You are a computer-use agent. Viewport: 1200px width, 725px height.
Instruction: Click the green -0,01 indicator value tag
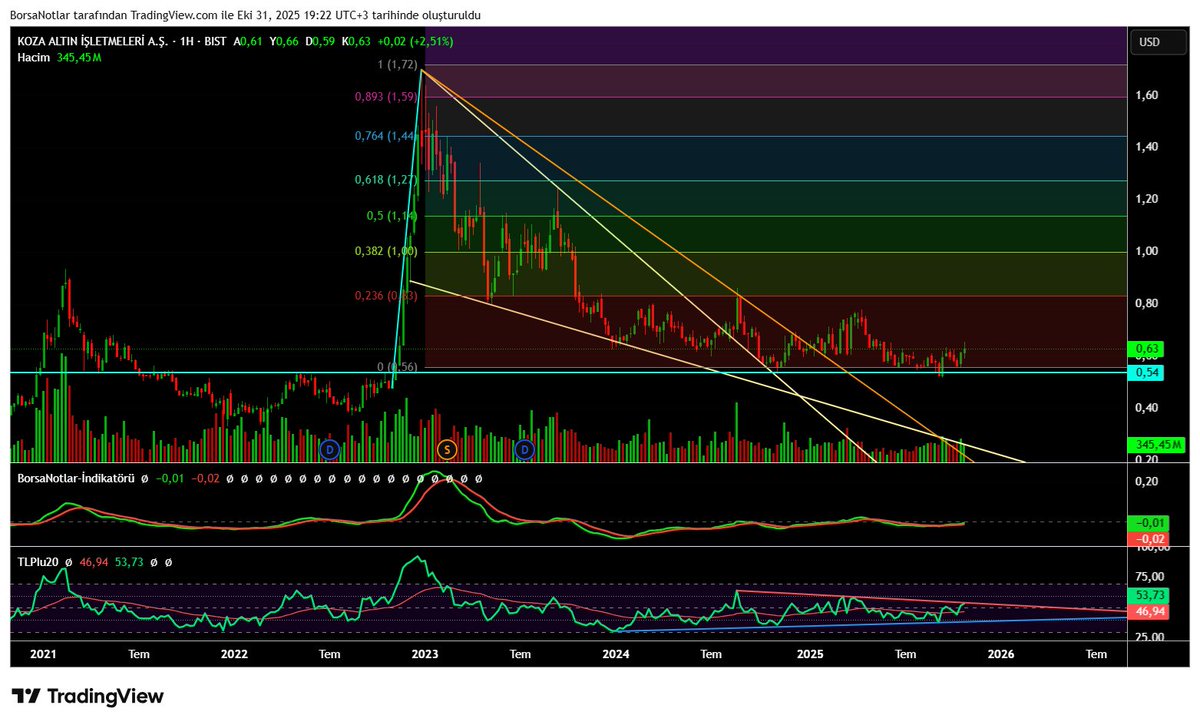[x=1147, y=523]
